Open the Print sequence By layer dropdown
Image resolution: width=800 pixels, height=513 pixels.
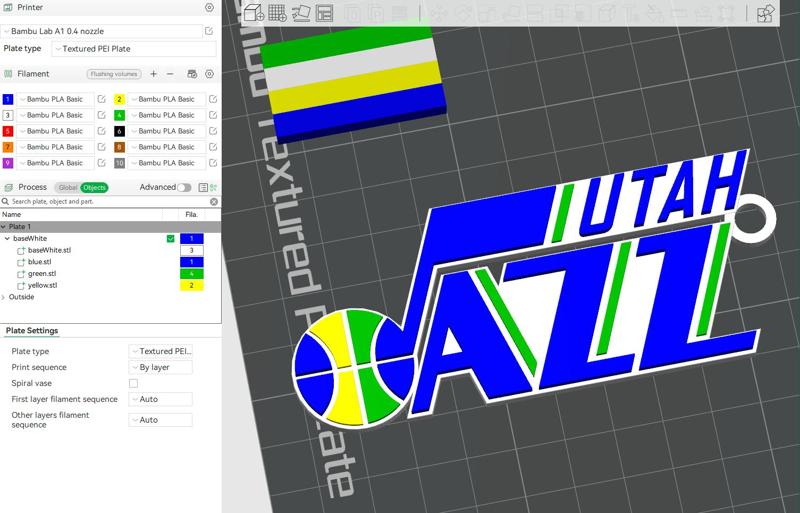pos(161,368)
